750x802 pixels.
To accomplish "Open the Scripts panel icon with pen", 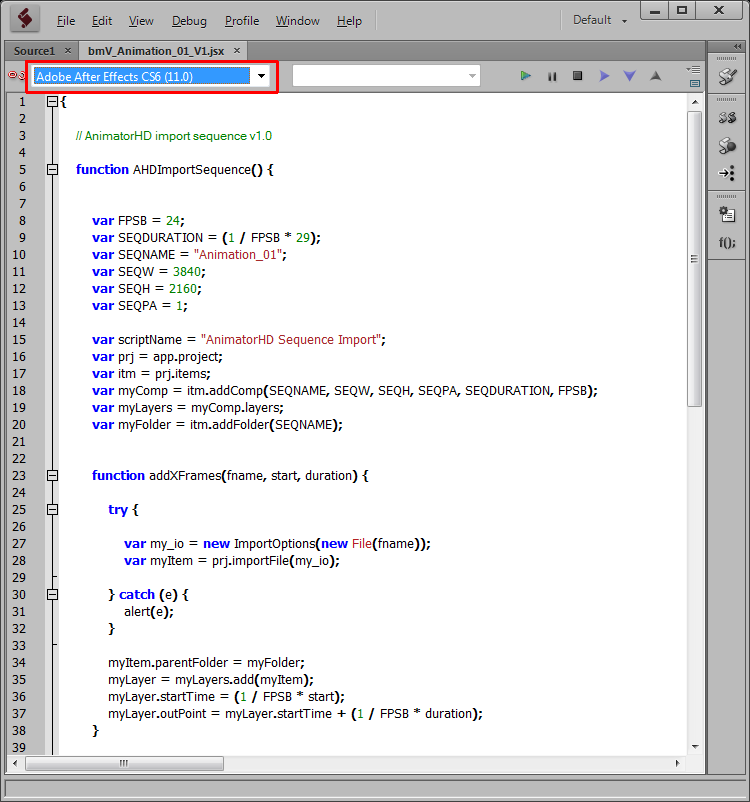I will coord(727,77).
